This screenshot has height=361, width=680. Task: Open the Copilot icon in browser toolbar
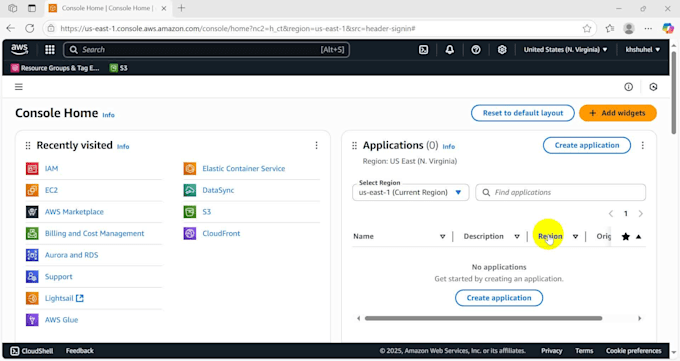coord(668,28)
